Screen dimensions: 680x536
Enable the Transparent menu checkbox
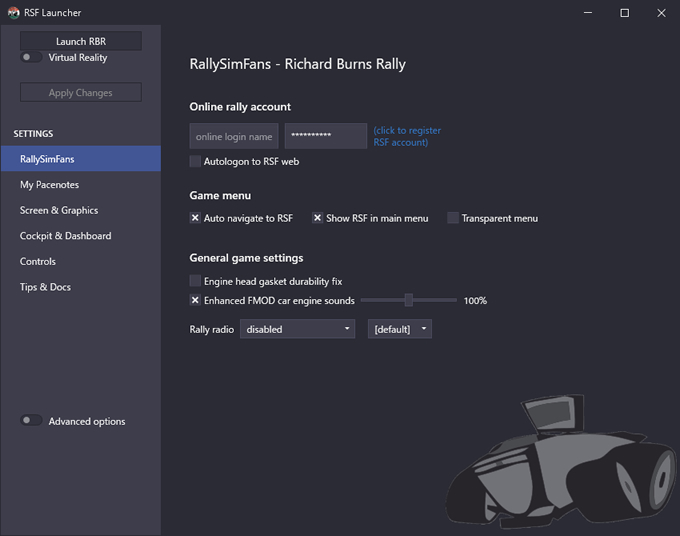(453, 218)
